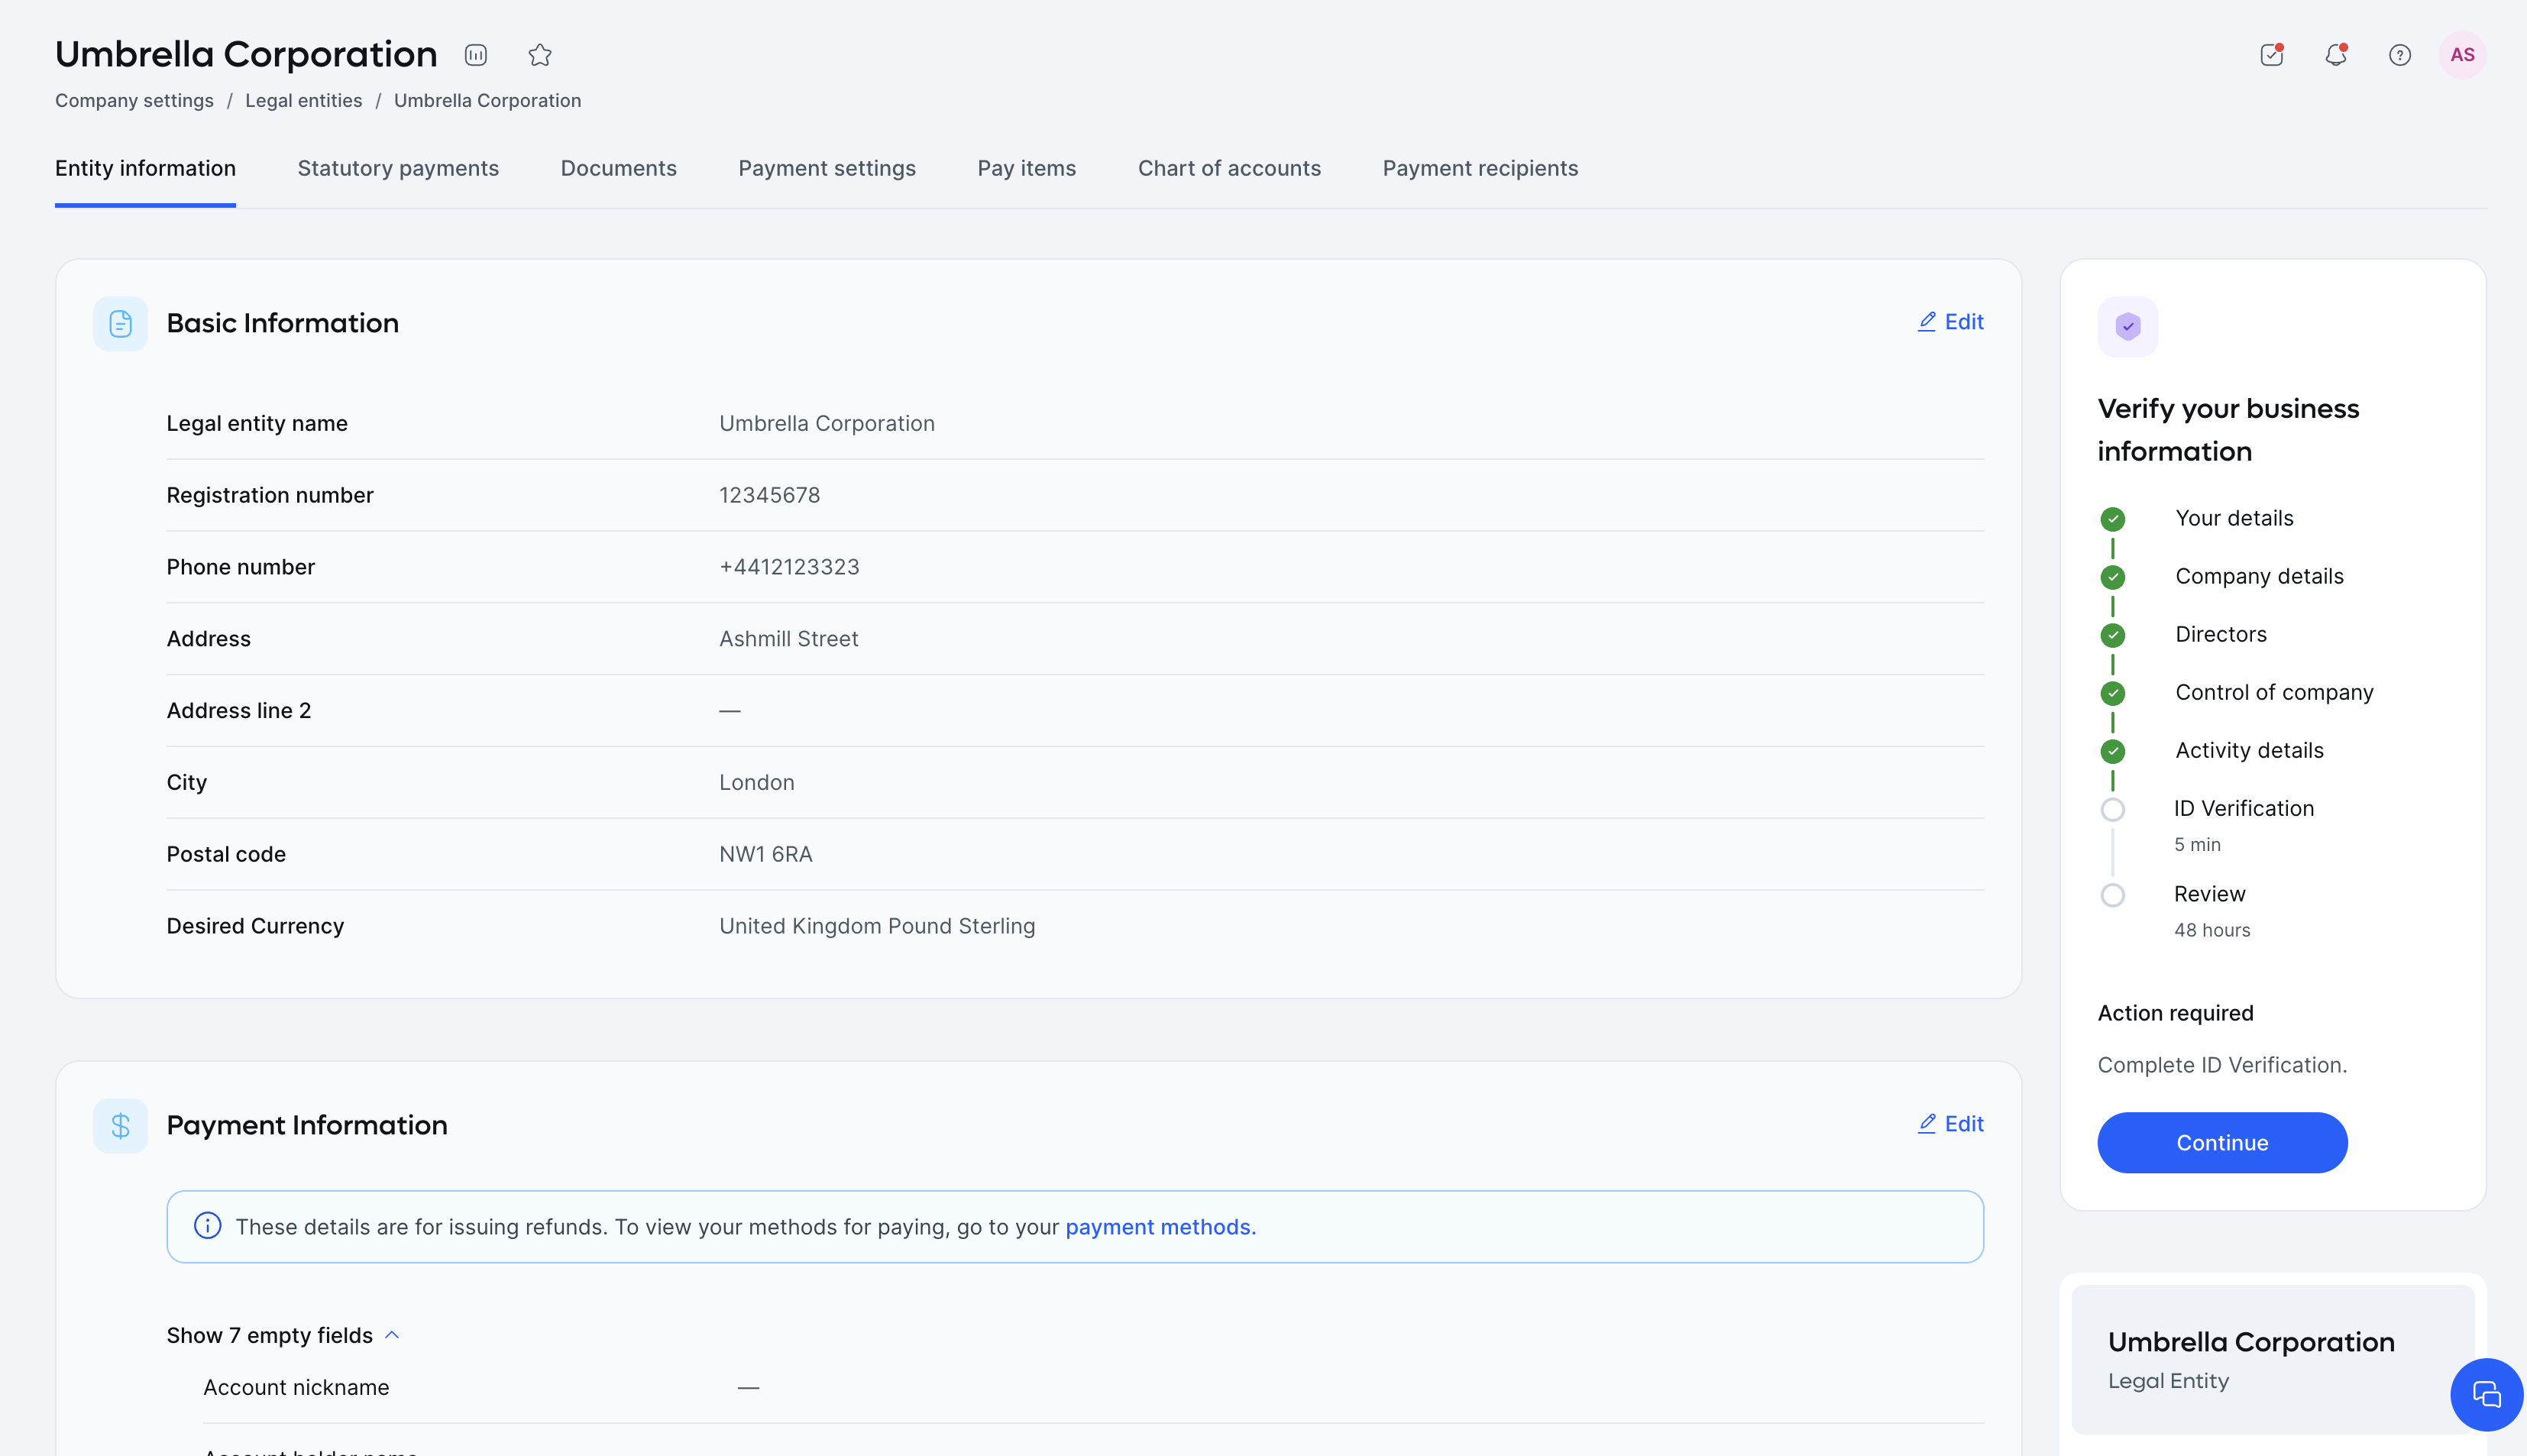The height and width of the screenshot is (1456, 2527).
Task: Select the Activity details step
Action: (2249, 750)
